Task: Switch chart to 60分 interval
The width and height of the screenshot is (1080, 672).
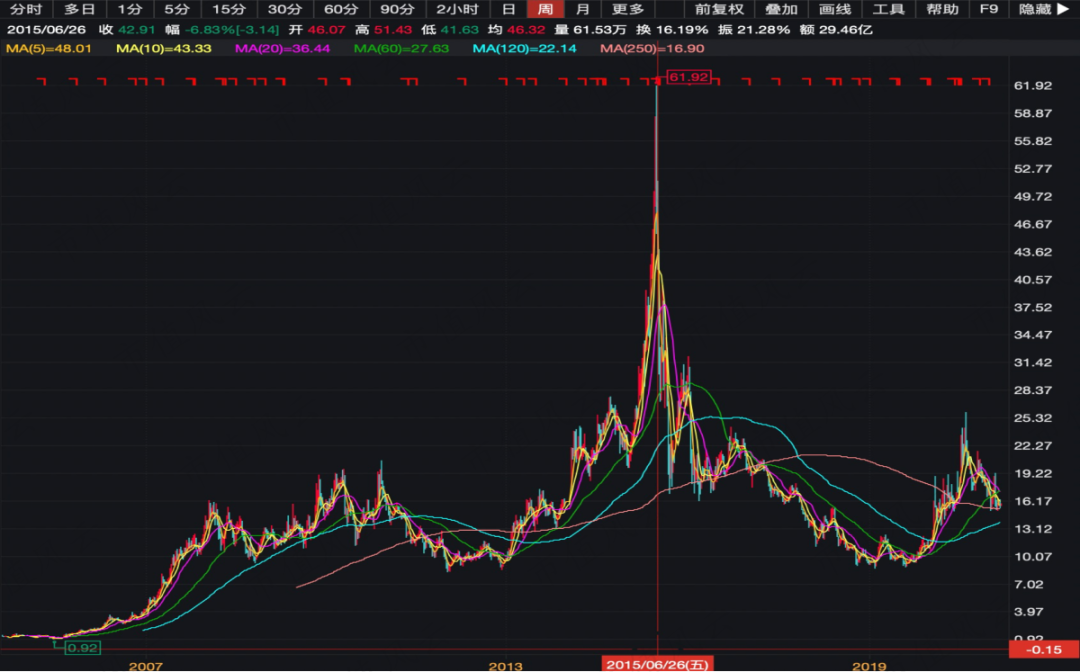Action: [340, 9]
